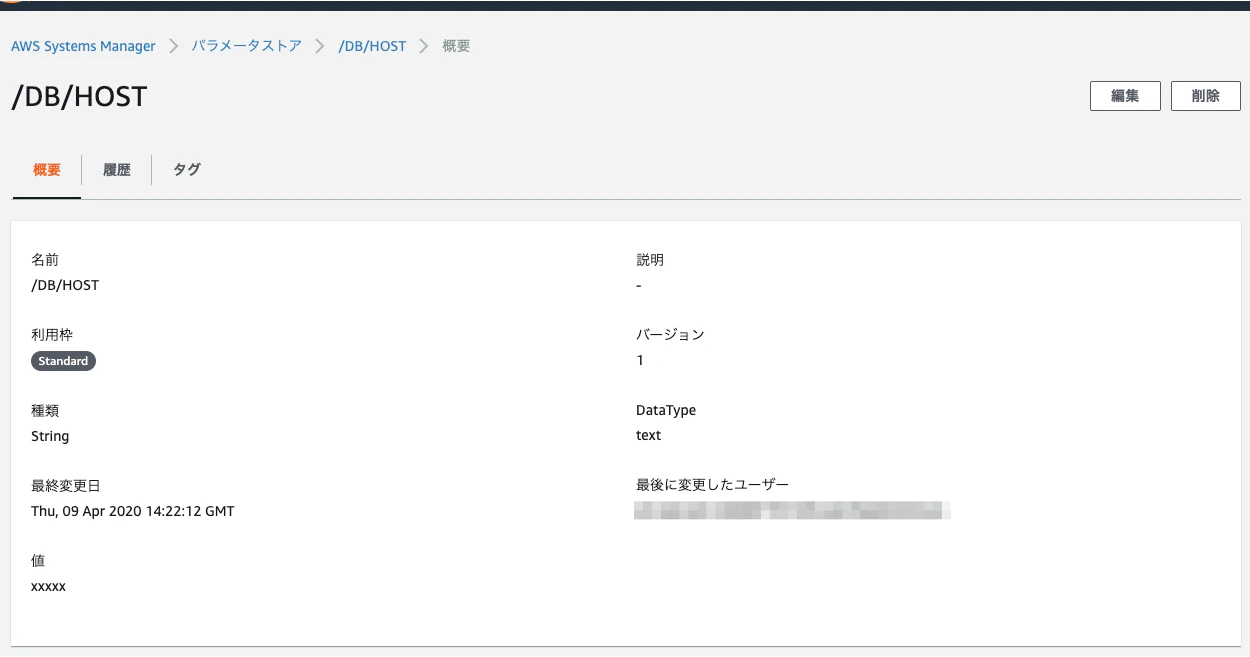Click the 削除 delete button
1250x657 pixels.
click(1205, 95)
